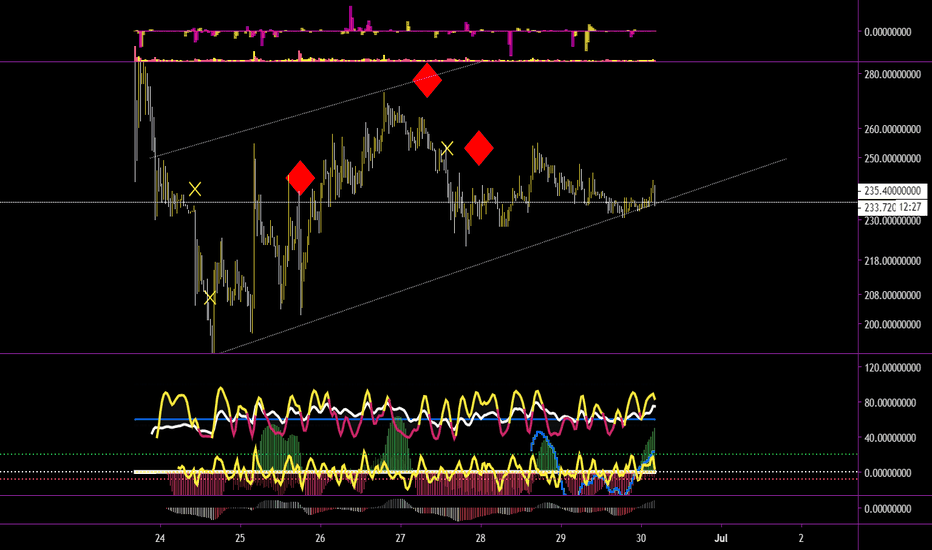Click the 208.00000000 price axis label
This screenshot has width=932, height=550.
[892, 296]
